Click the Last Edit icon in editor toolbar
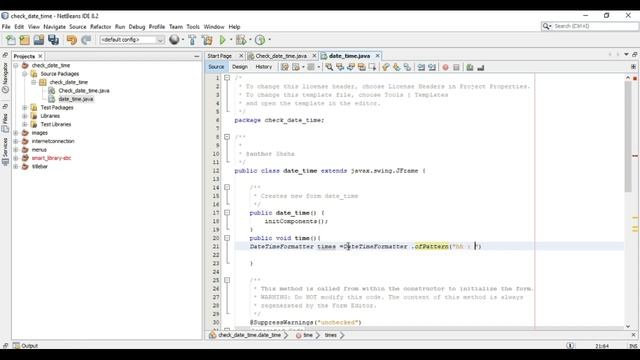Image resolution: width=640 pixels, height=360 pixels. point(285,67)
